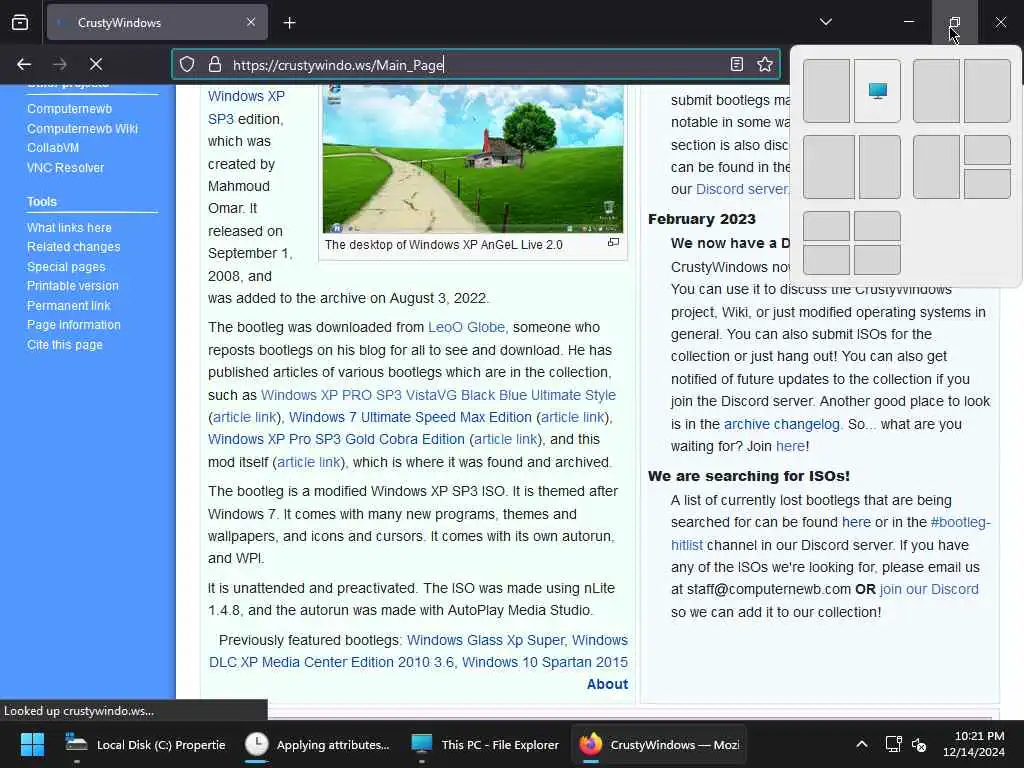1024x768 pixels.
Task: Open the Discord server link
Action: point(743,189)
